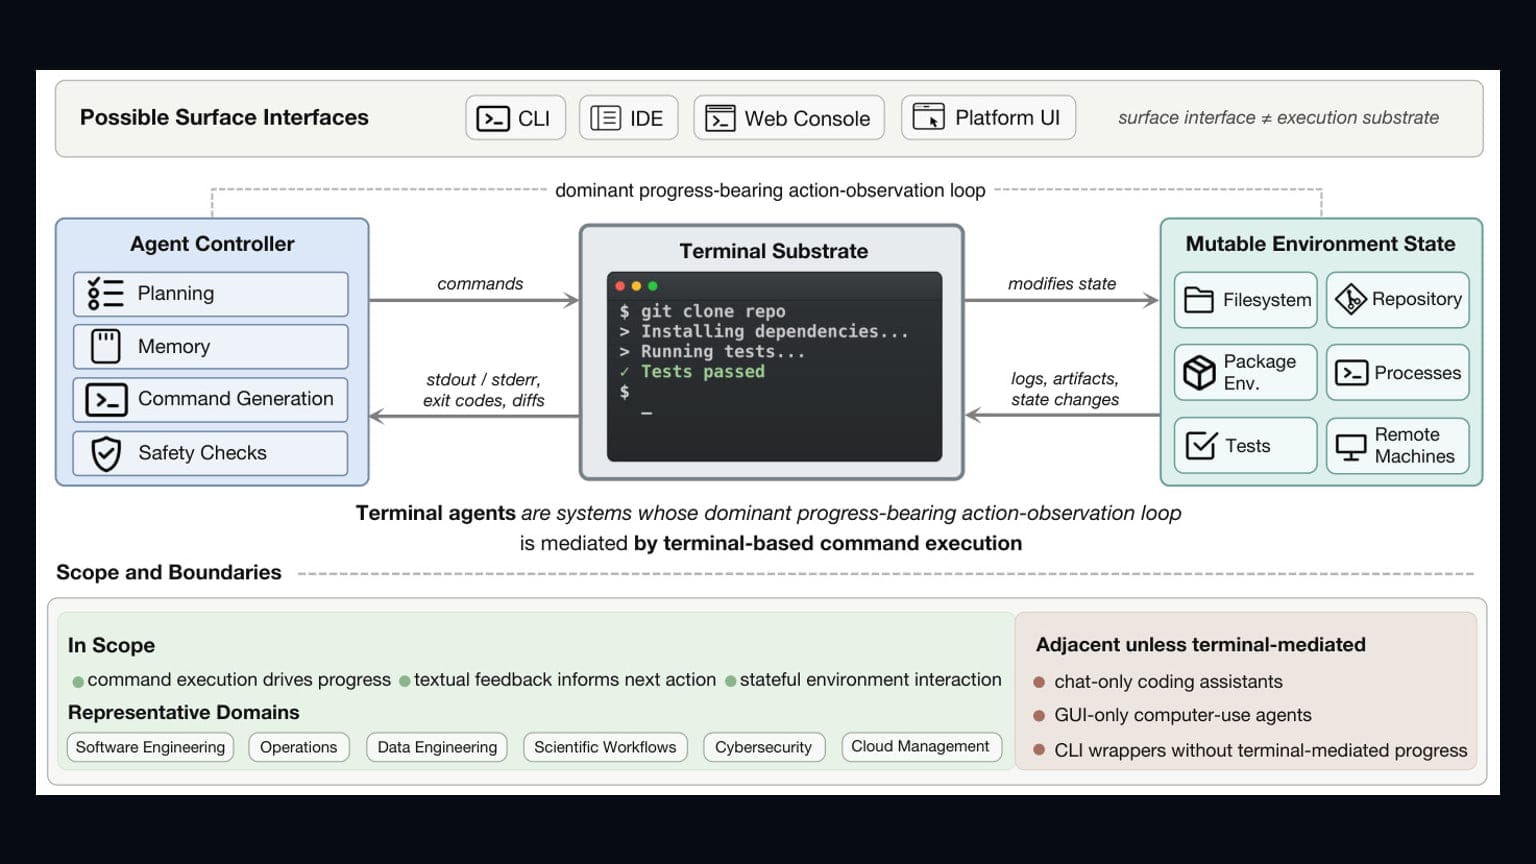1536x864 pixels.
Task: Click the "Agent Controller" title
Action: coord(212,244)
